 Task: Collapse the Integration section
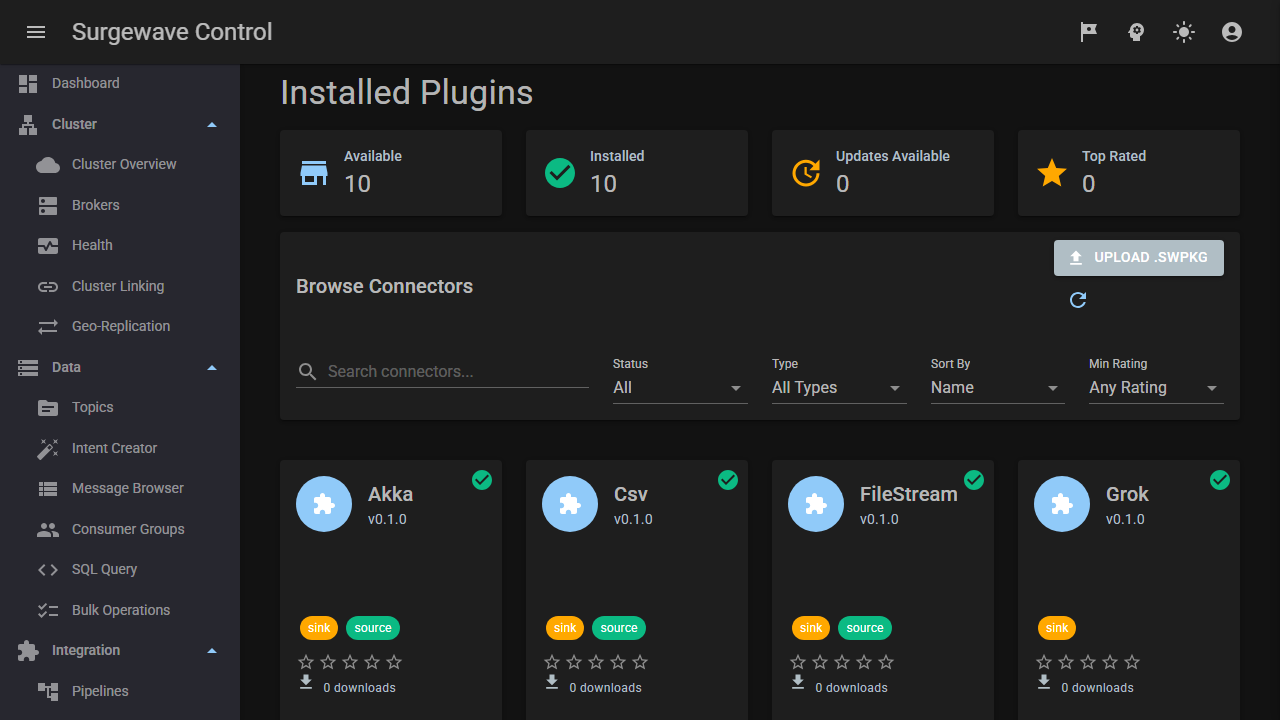(x=120, y=651)
